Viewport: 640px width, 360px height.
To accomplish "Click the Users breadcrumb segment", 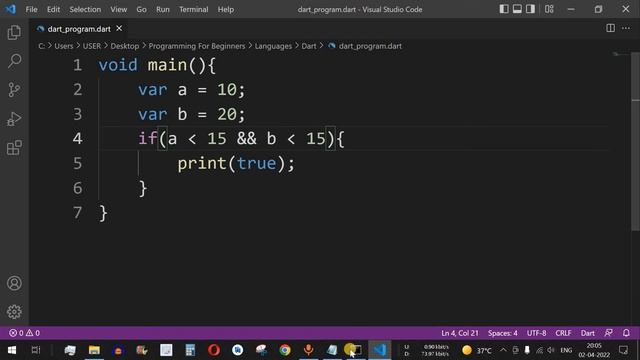I will (x=64, y=46).
